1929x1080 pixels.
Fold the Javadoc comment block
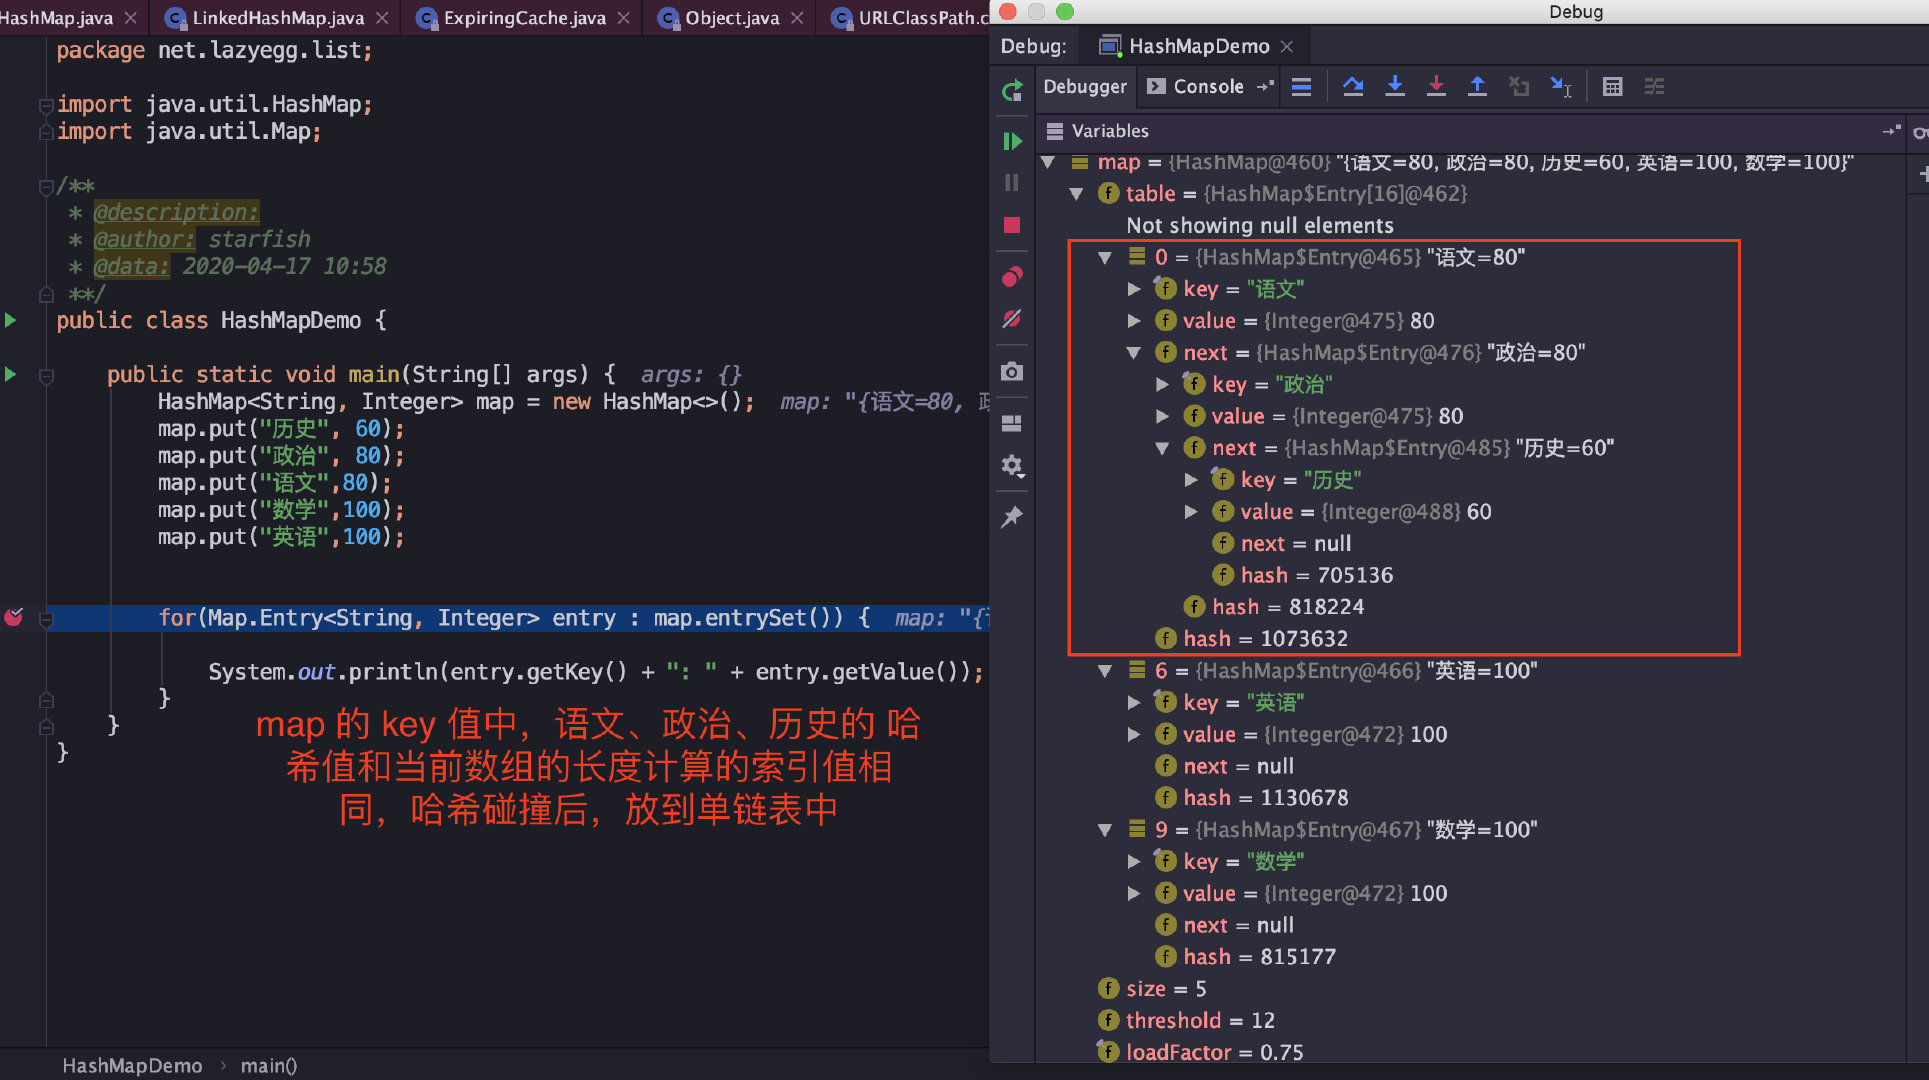[x=45, y=186]
